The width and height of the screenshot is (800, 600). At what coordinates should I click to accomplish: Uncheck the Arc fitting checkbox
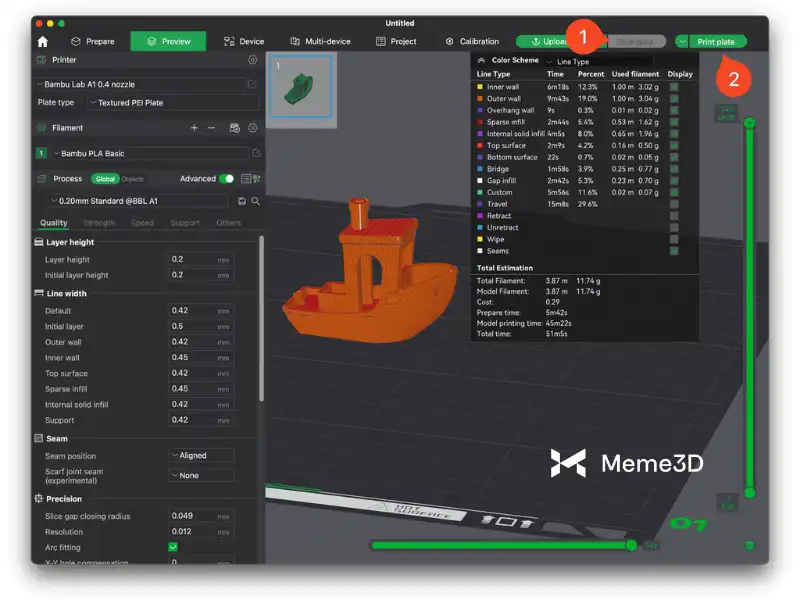173,548
